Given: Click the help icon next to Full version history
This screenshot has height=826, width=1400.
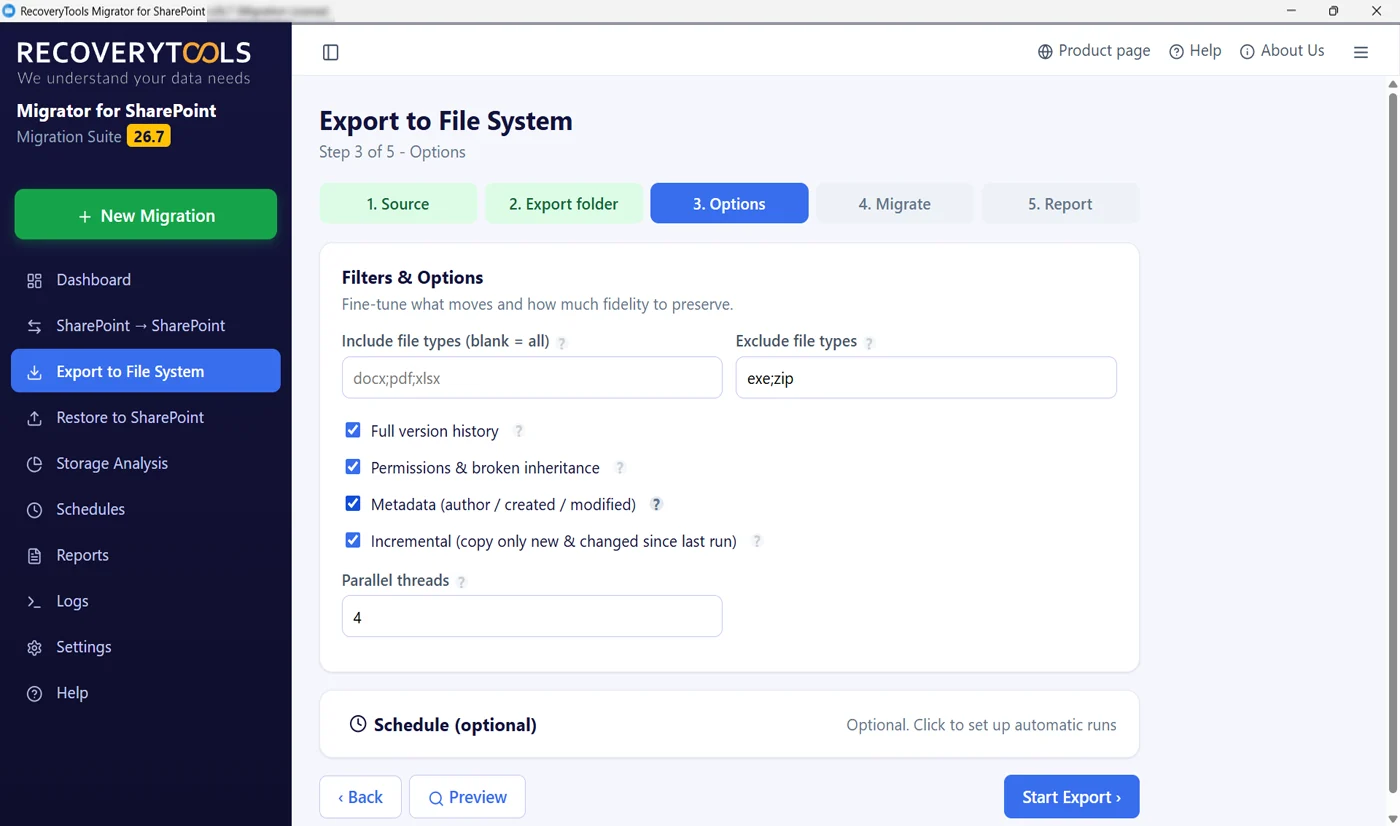Looking at the screenshot, I should tap(519, 431).
